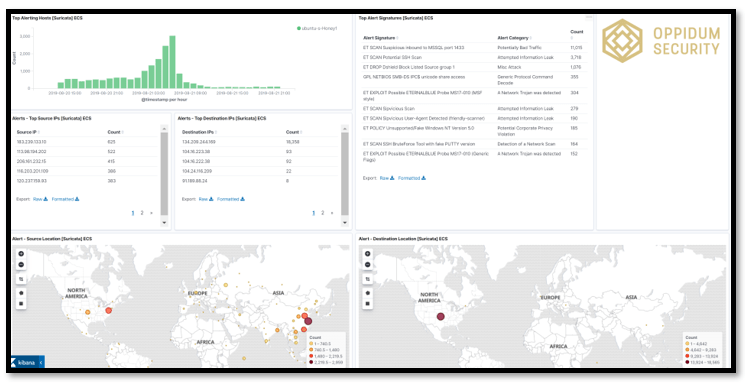Zoom out on the Source Location map

point(21,265)
